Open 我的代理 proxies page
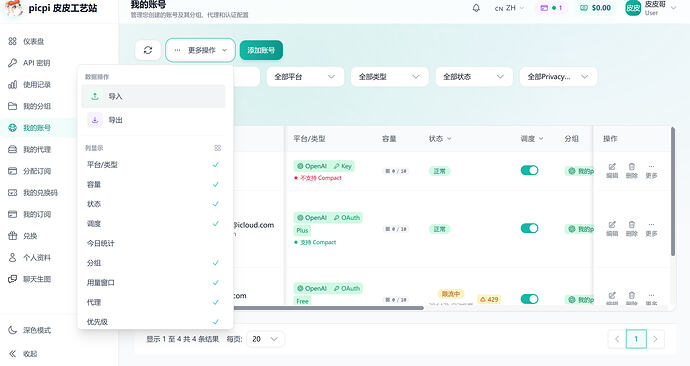The height and width of the screenshot is (366, 690). (x=29, y=149)
